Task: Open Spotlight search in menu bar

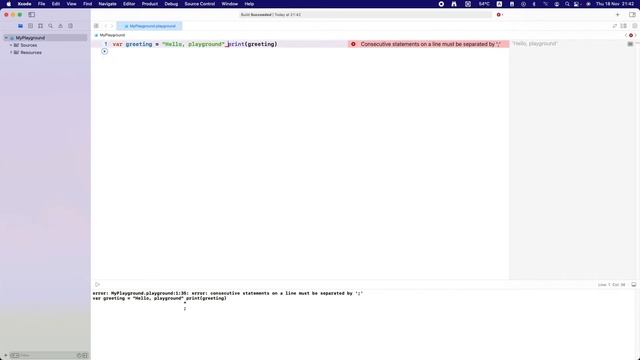Action: 567,4
